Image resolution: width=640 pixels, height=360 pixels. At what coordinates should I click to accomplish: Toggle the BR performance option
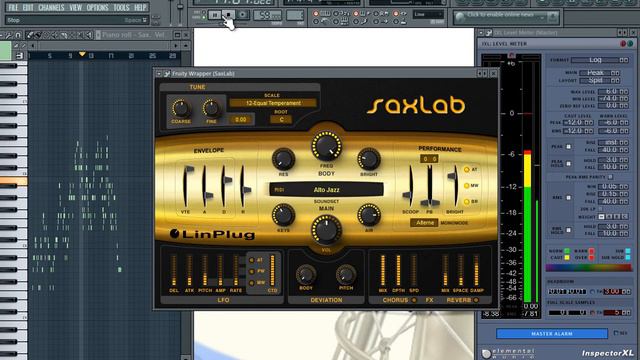point(467,202)
